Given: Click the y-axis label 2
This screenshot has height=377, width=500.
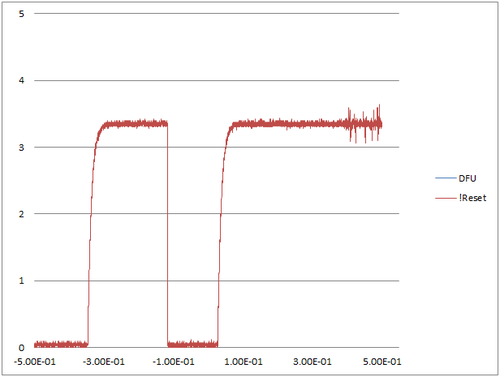Looking at the screenshot, I should pos(22,214).
